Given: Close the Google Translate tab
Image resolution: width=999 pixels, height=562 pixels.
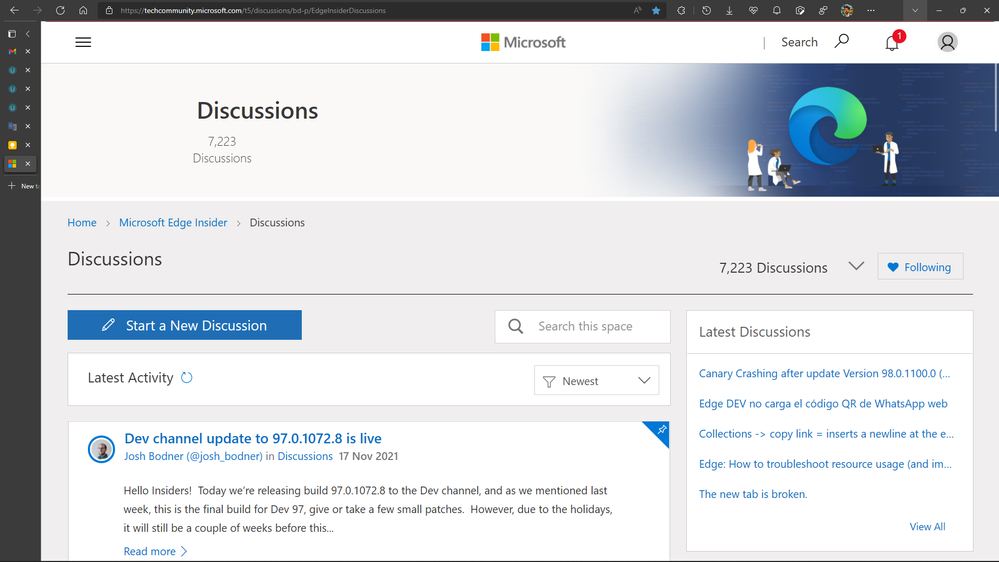Looking at the screenshot, I should (x=28, y=126).
